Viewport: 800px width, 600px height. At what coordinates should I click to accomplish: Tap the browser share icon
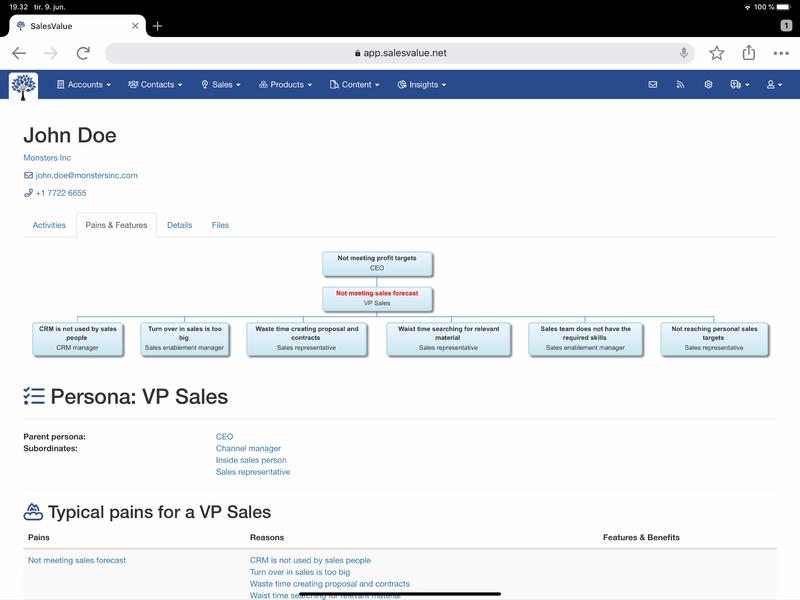point(749,53)
